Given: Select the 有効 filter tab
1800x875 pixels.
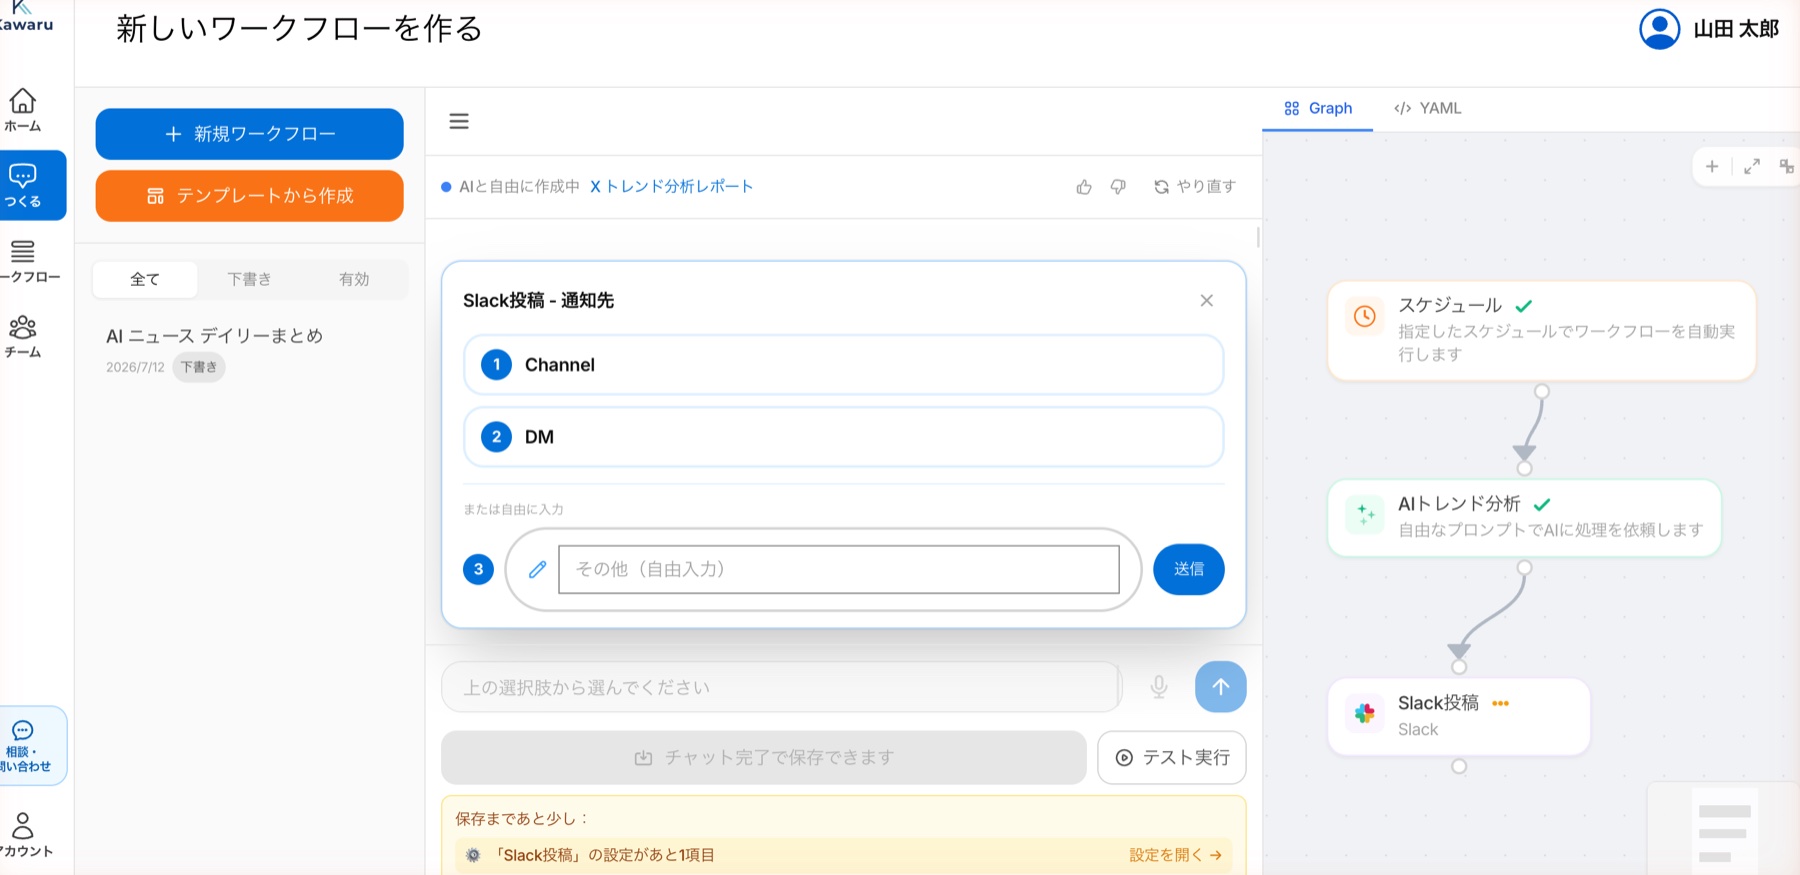Looking at the screenshot, I should pos(354,279).
